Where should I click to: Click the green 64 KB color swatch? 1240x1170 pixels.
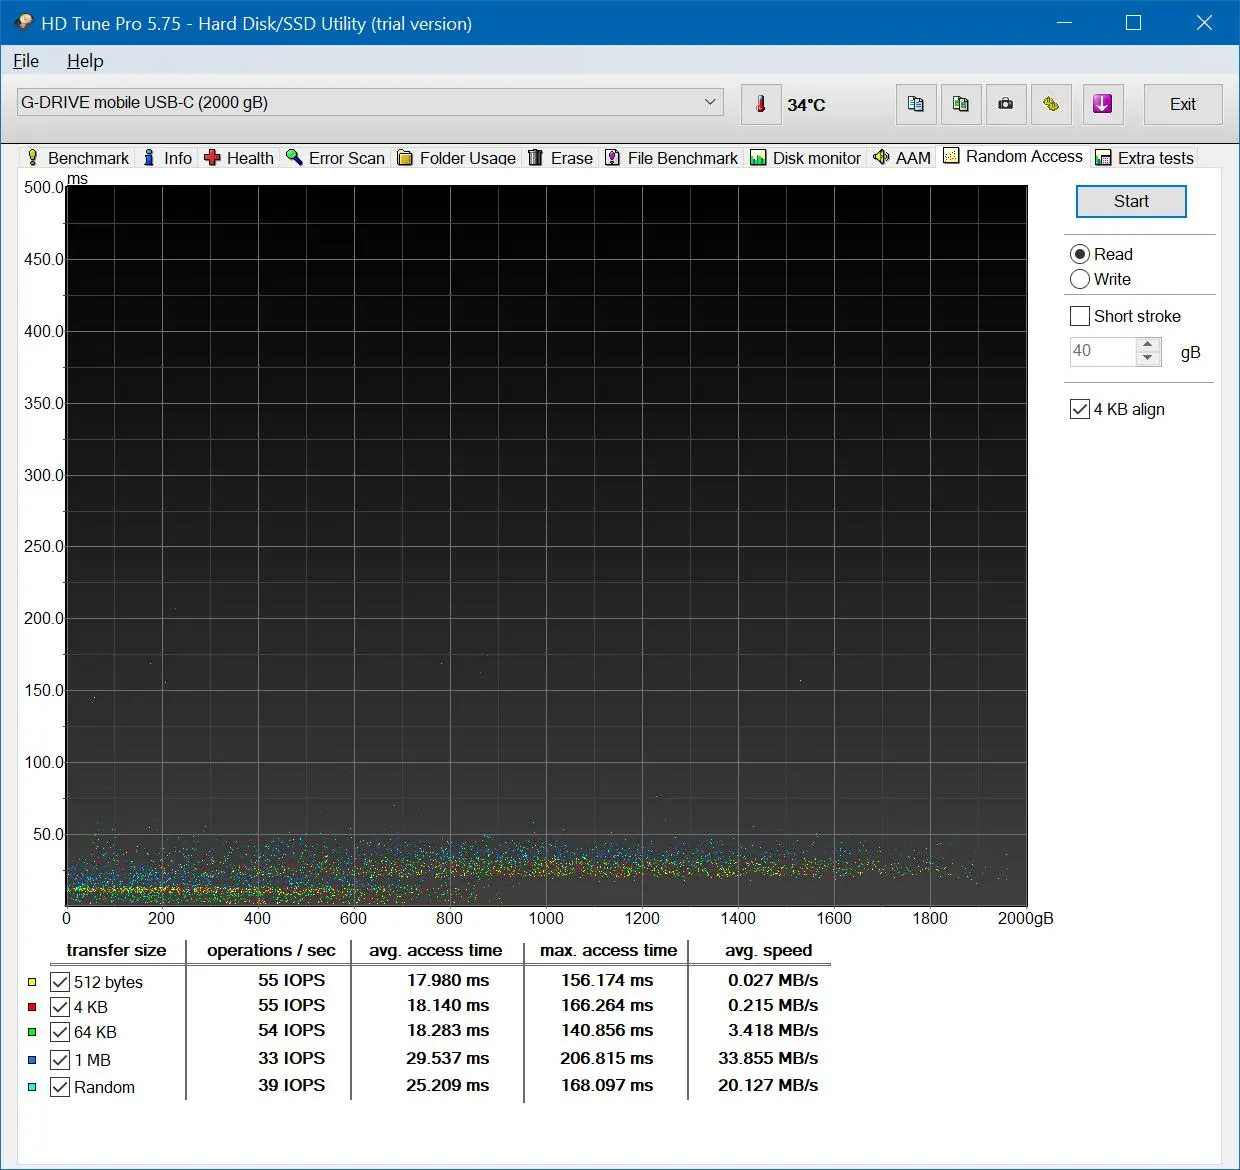32,1032
